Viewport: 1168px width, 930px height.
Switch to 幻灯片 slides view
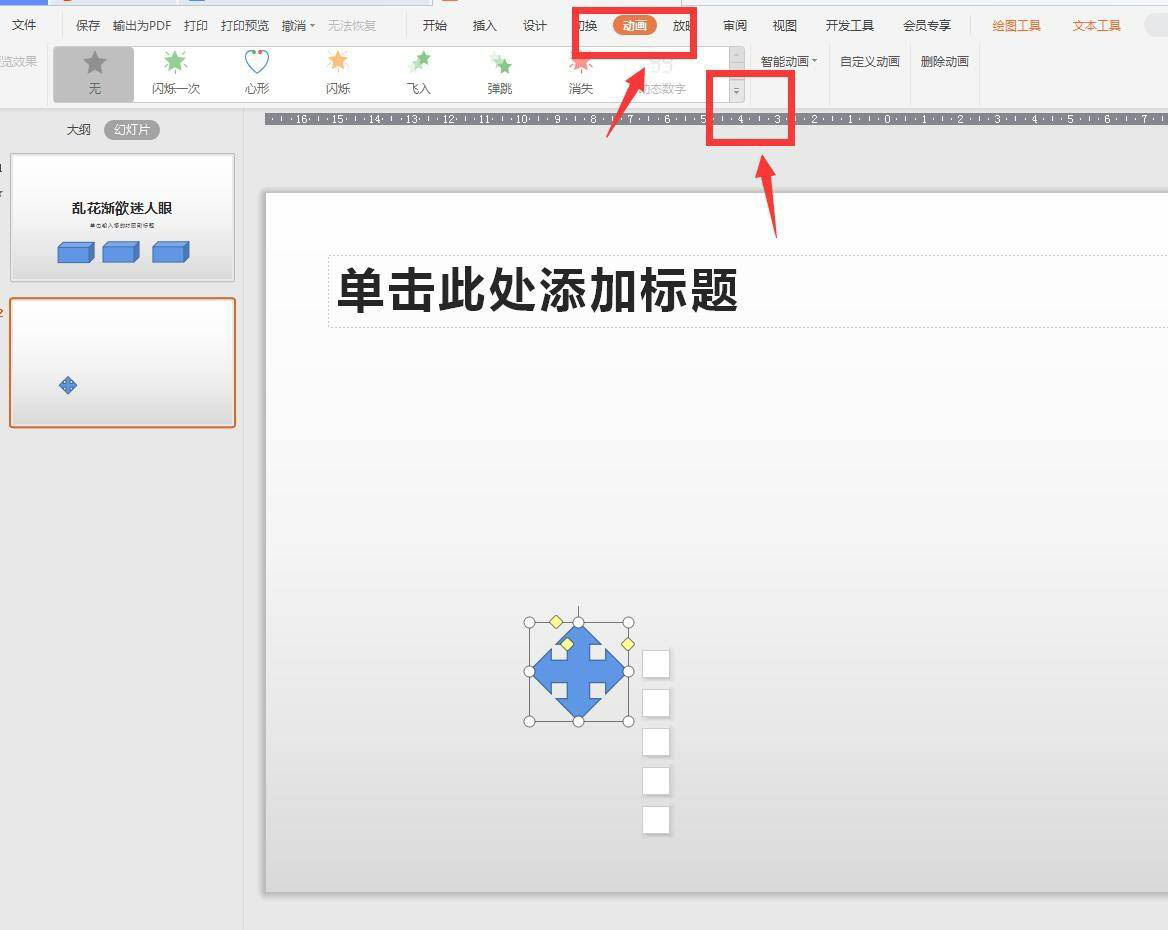(132, 130)
